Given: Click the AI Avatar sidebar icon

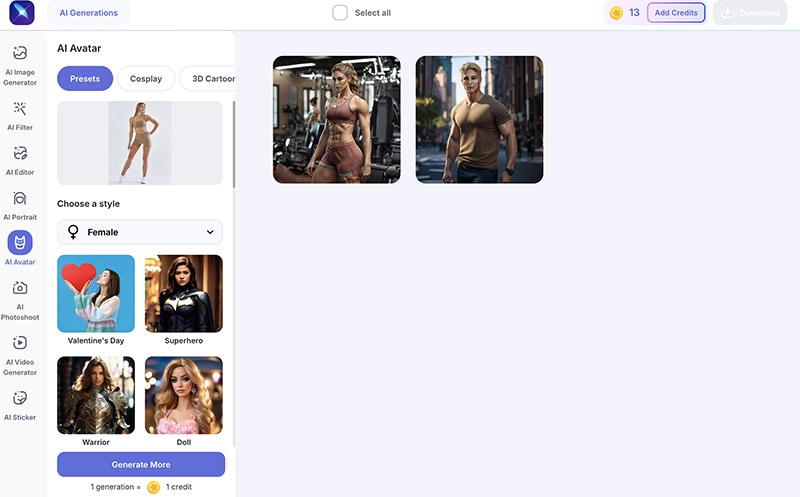Looking at the screenshot, I should (20, 243).
